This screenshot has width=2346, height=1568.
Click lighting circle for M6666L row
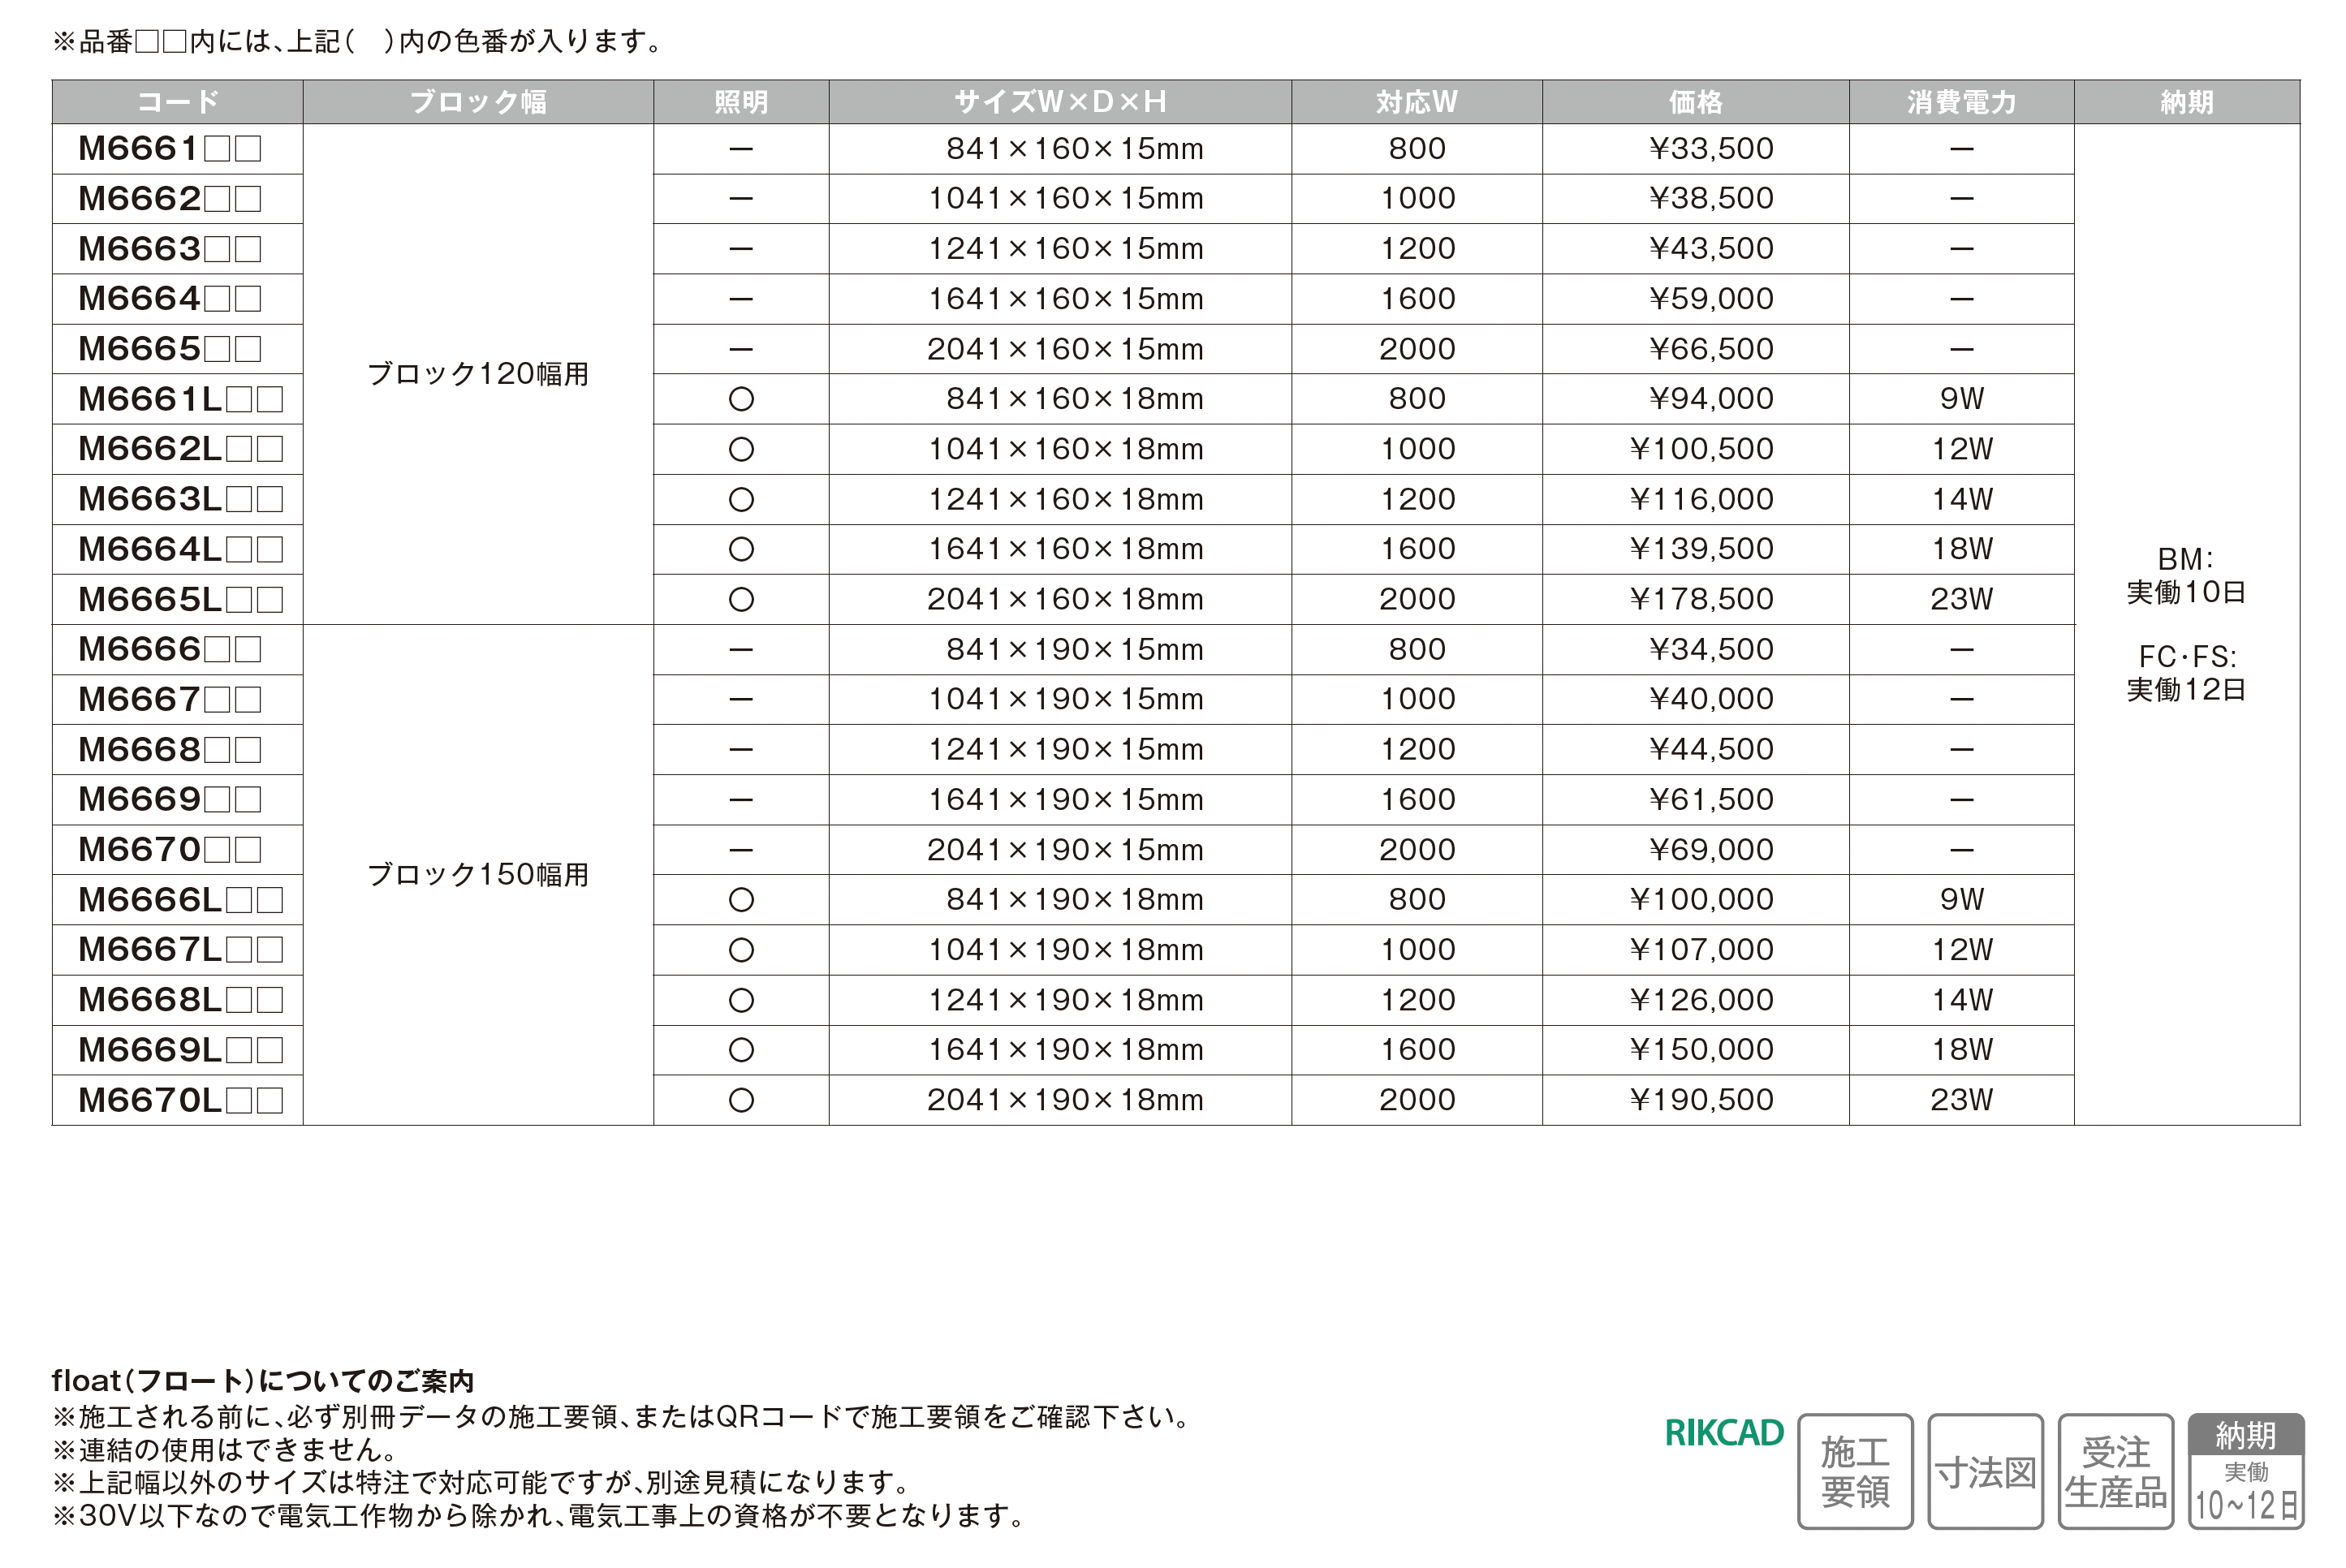741,900
